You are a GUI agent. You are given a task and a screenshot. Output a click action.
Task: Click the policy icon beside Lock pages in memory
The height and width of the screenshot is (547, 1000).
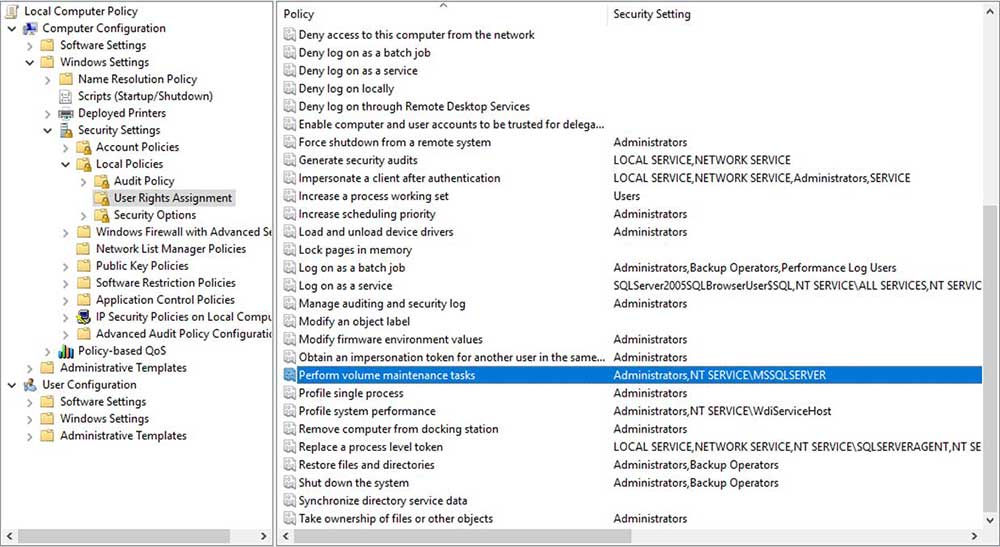point(290,250)
